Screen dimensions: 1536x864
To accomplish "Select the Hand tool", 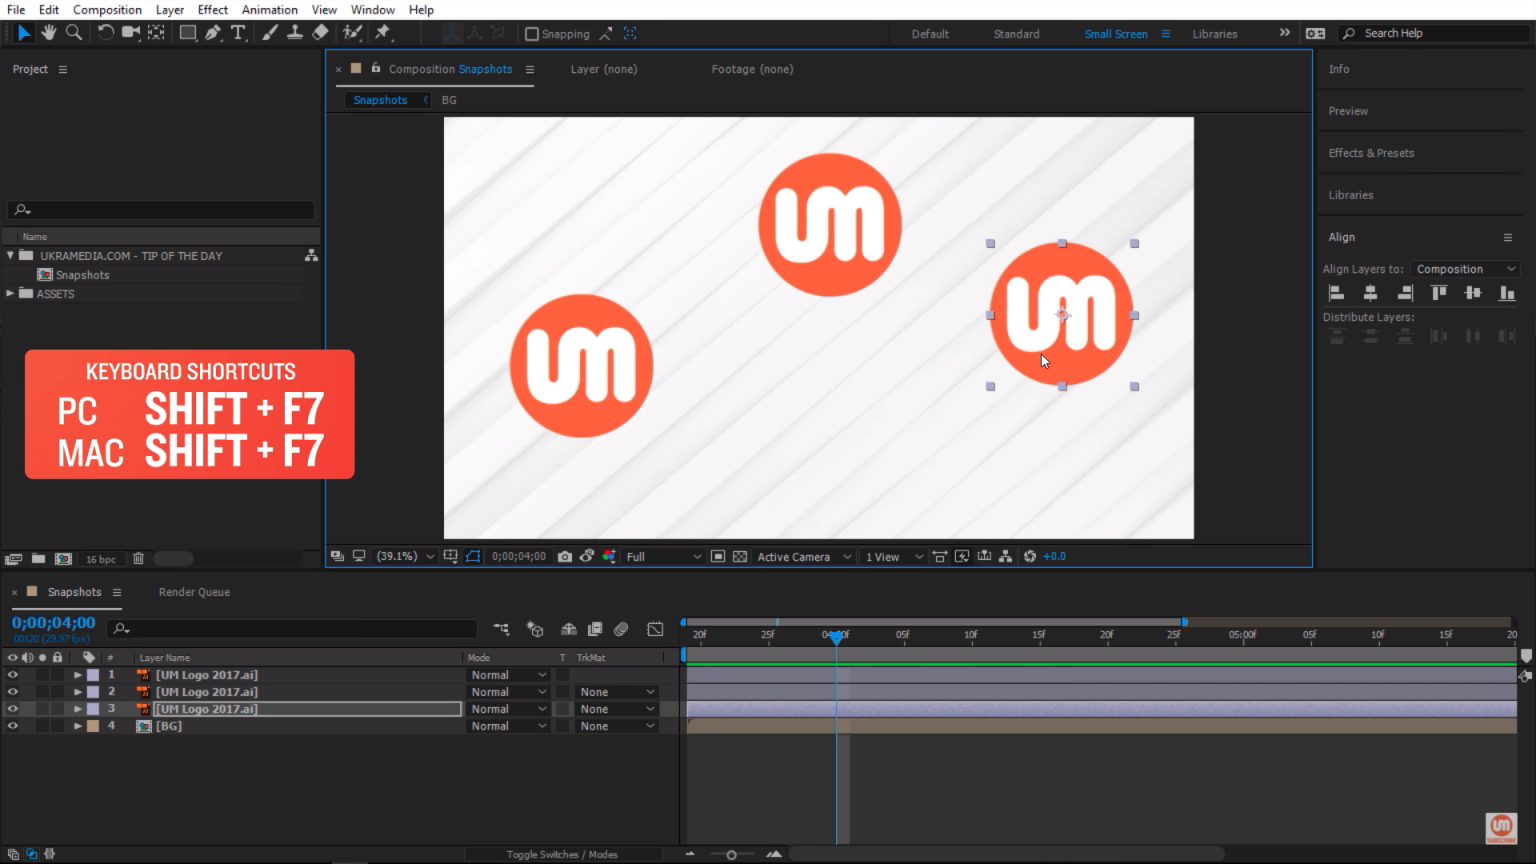I will [x=49, y=33].
